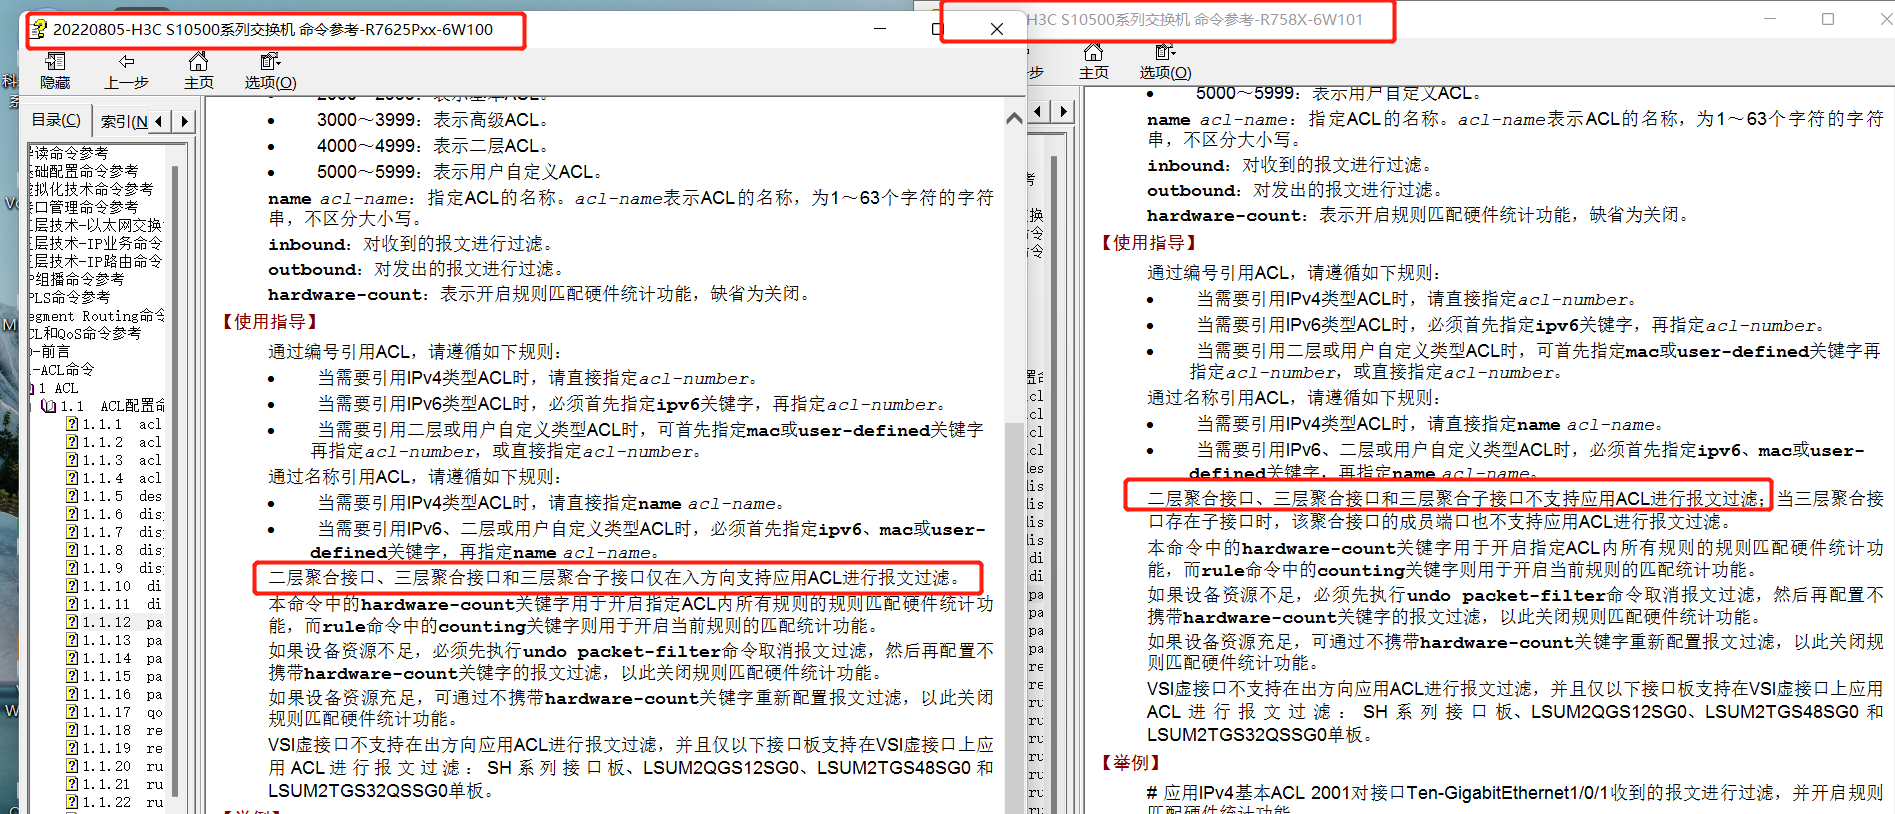
Task: Click the question-mark icon of topic 1.1.8
Action: pyautogui.click(x=72, y=550)
